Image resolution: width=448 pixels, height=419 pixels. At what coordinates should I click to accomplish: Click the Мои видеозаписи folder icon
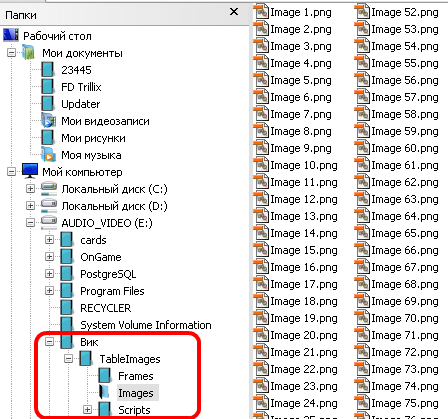[x=48, y=120]
